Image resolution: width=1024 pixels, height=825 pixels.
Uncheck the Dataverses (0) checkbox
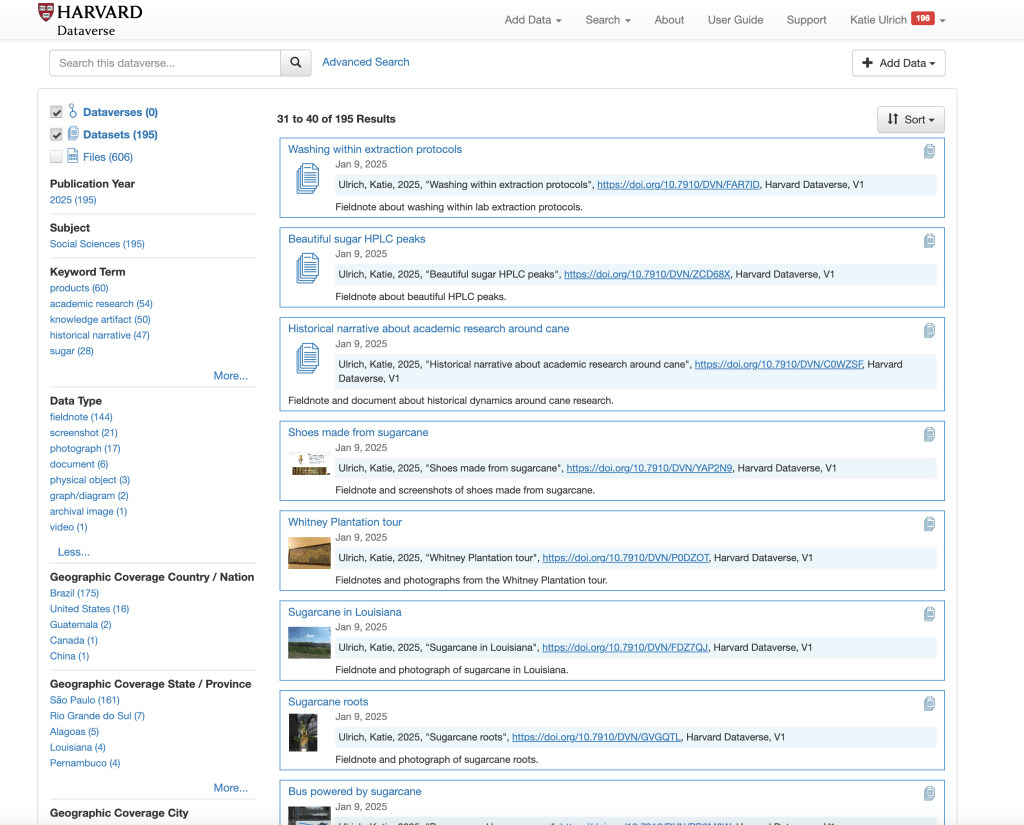57,113
